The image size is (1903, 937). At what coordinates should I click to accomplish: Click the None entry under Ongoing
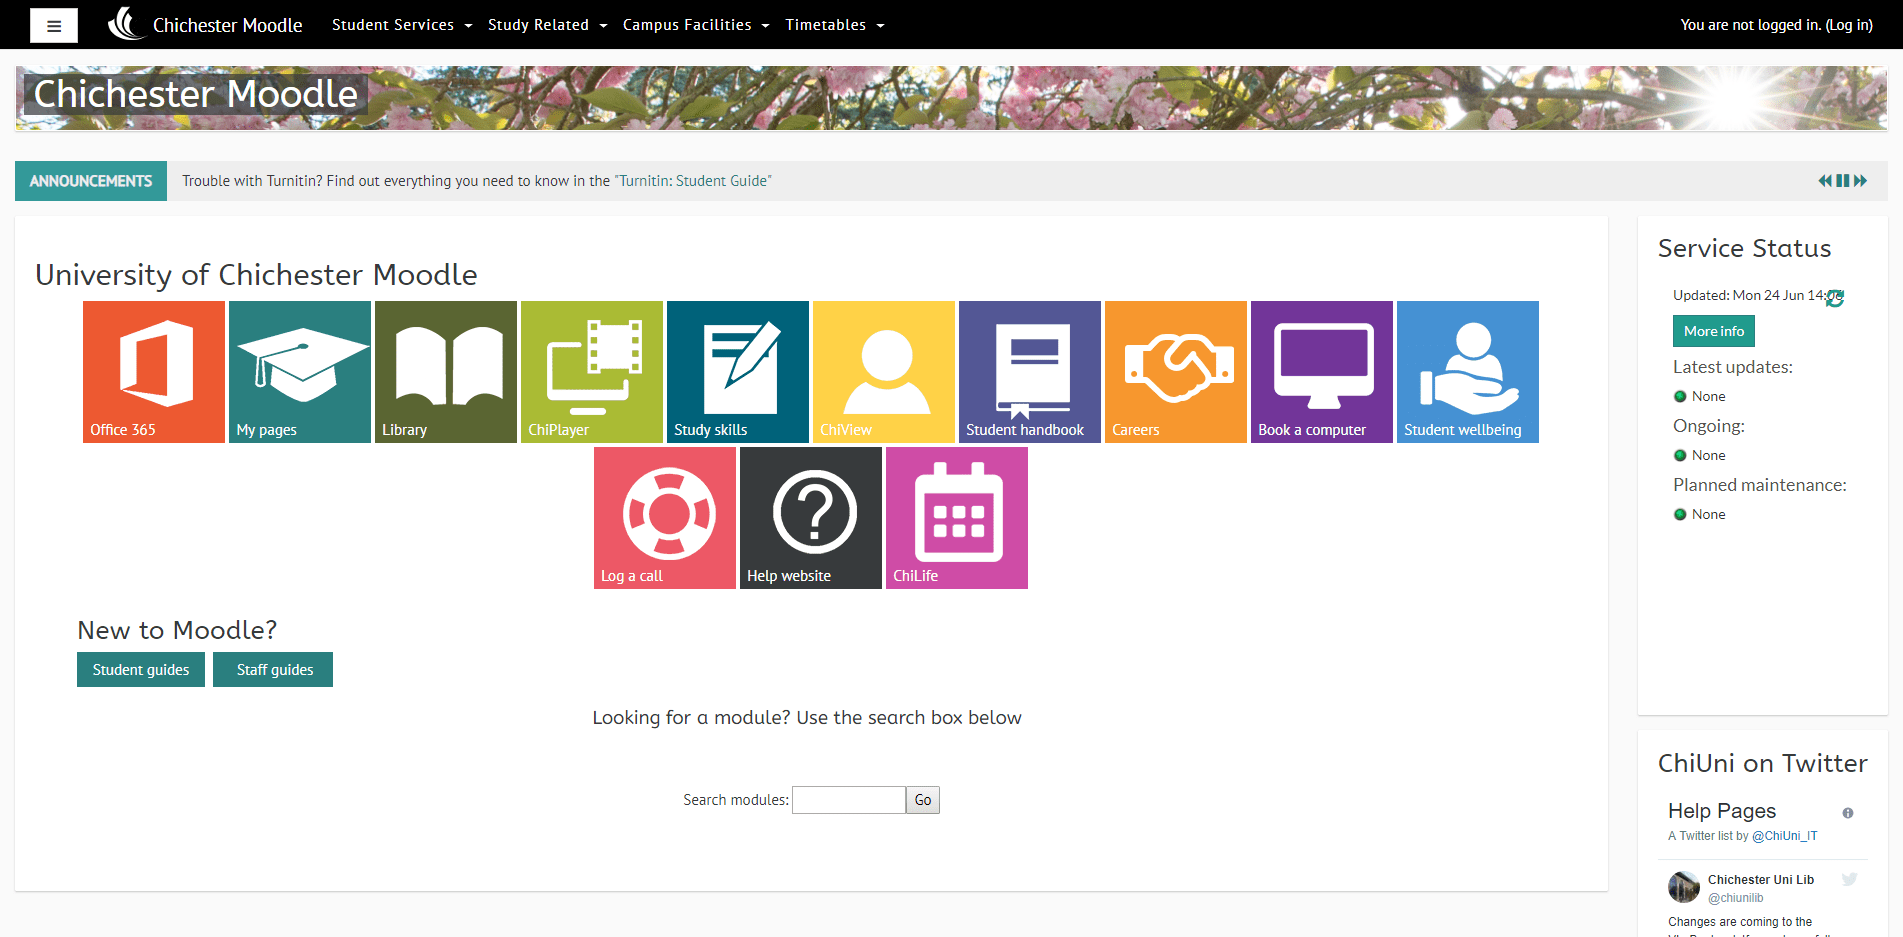click(x=1708, y=455)
